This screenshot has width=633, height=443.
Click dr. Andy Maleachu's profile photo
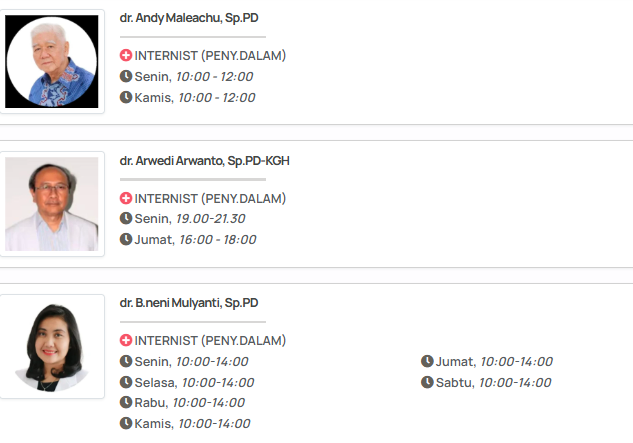[52, 61]
